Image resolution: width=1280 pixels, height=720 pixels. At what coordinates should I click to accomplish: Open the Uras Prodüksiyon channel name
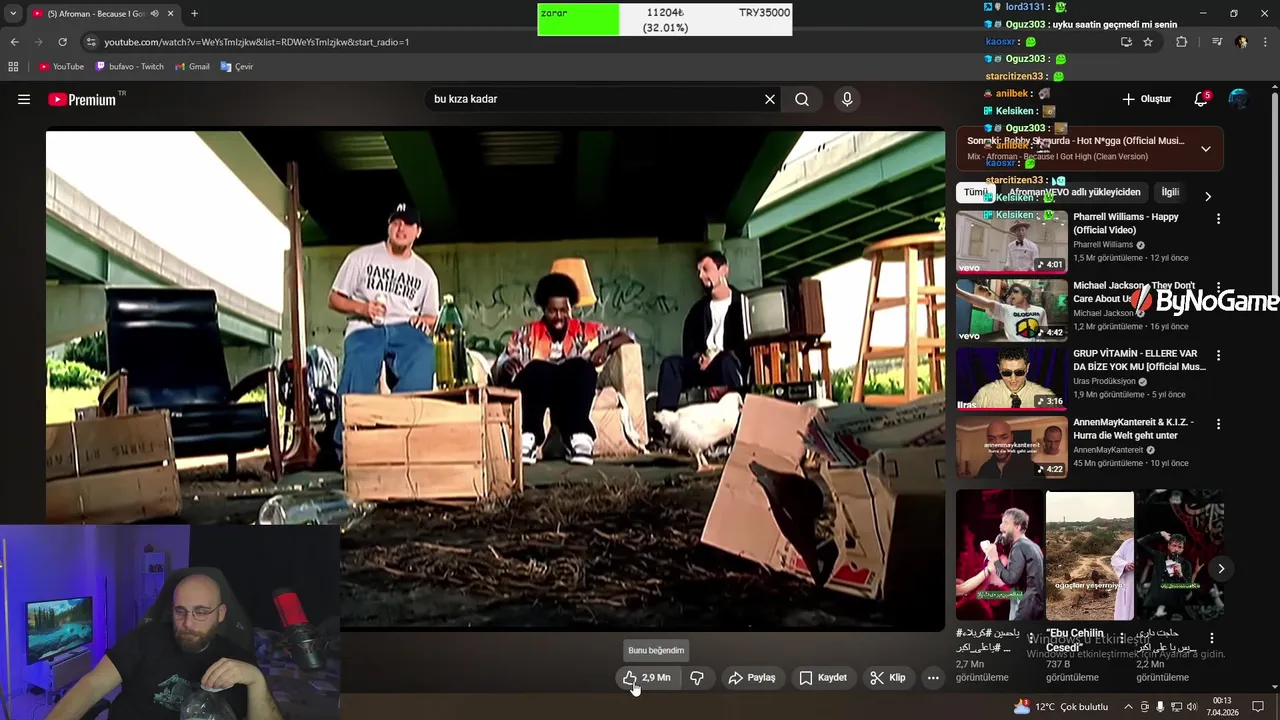pos(1104,381)
